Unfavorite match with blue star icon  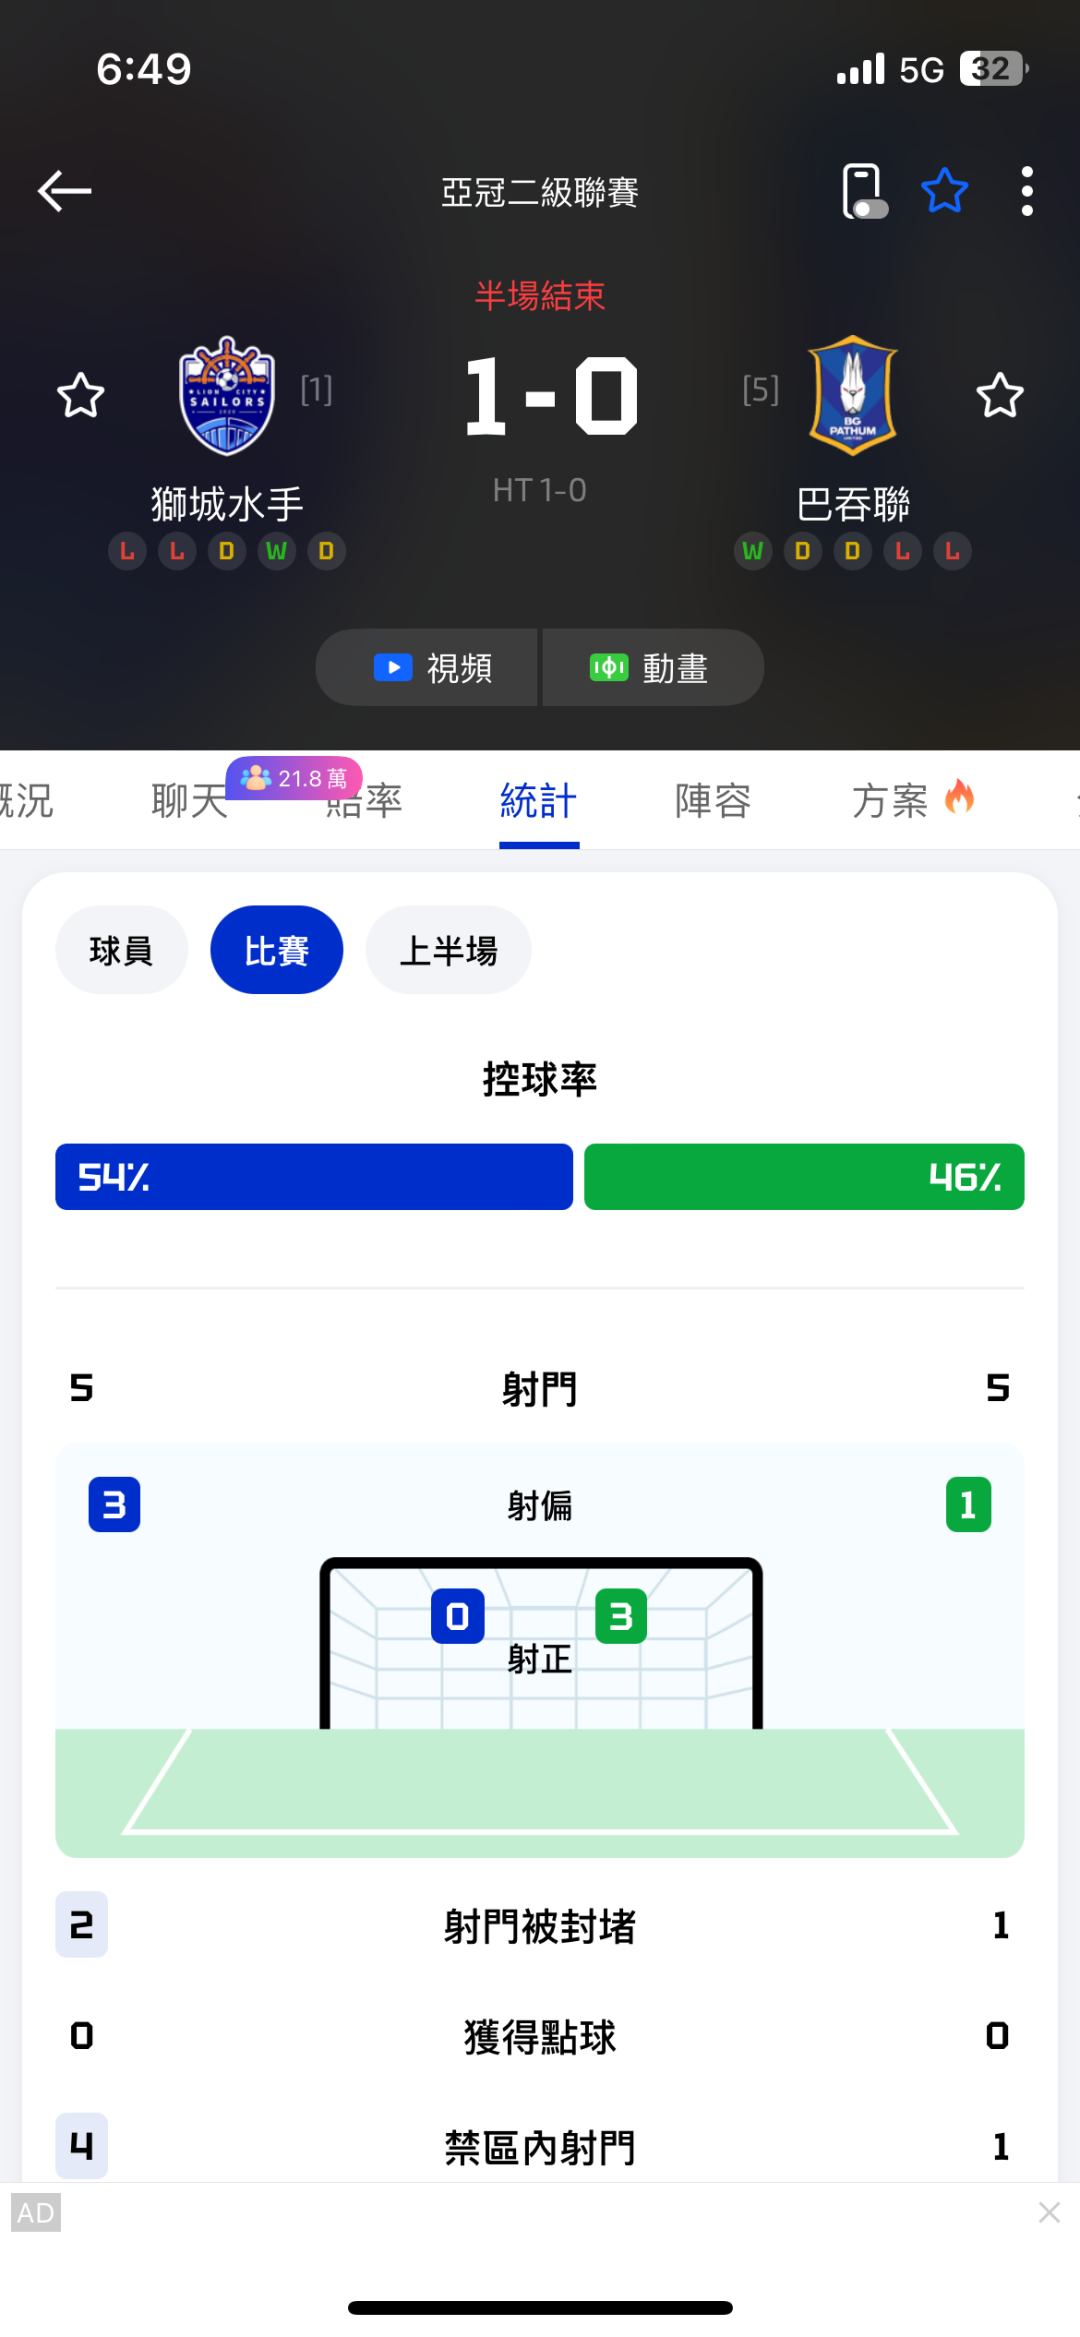(944, 191)
